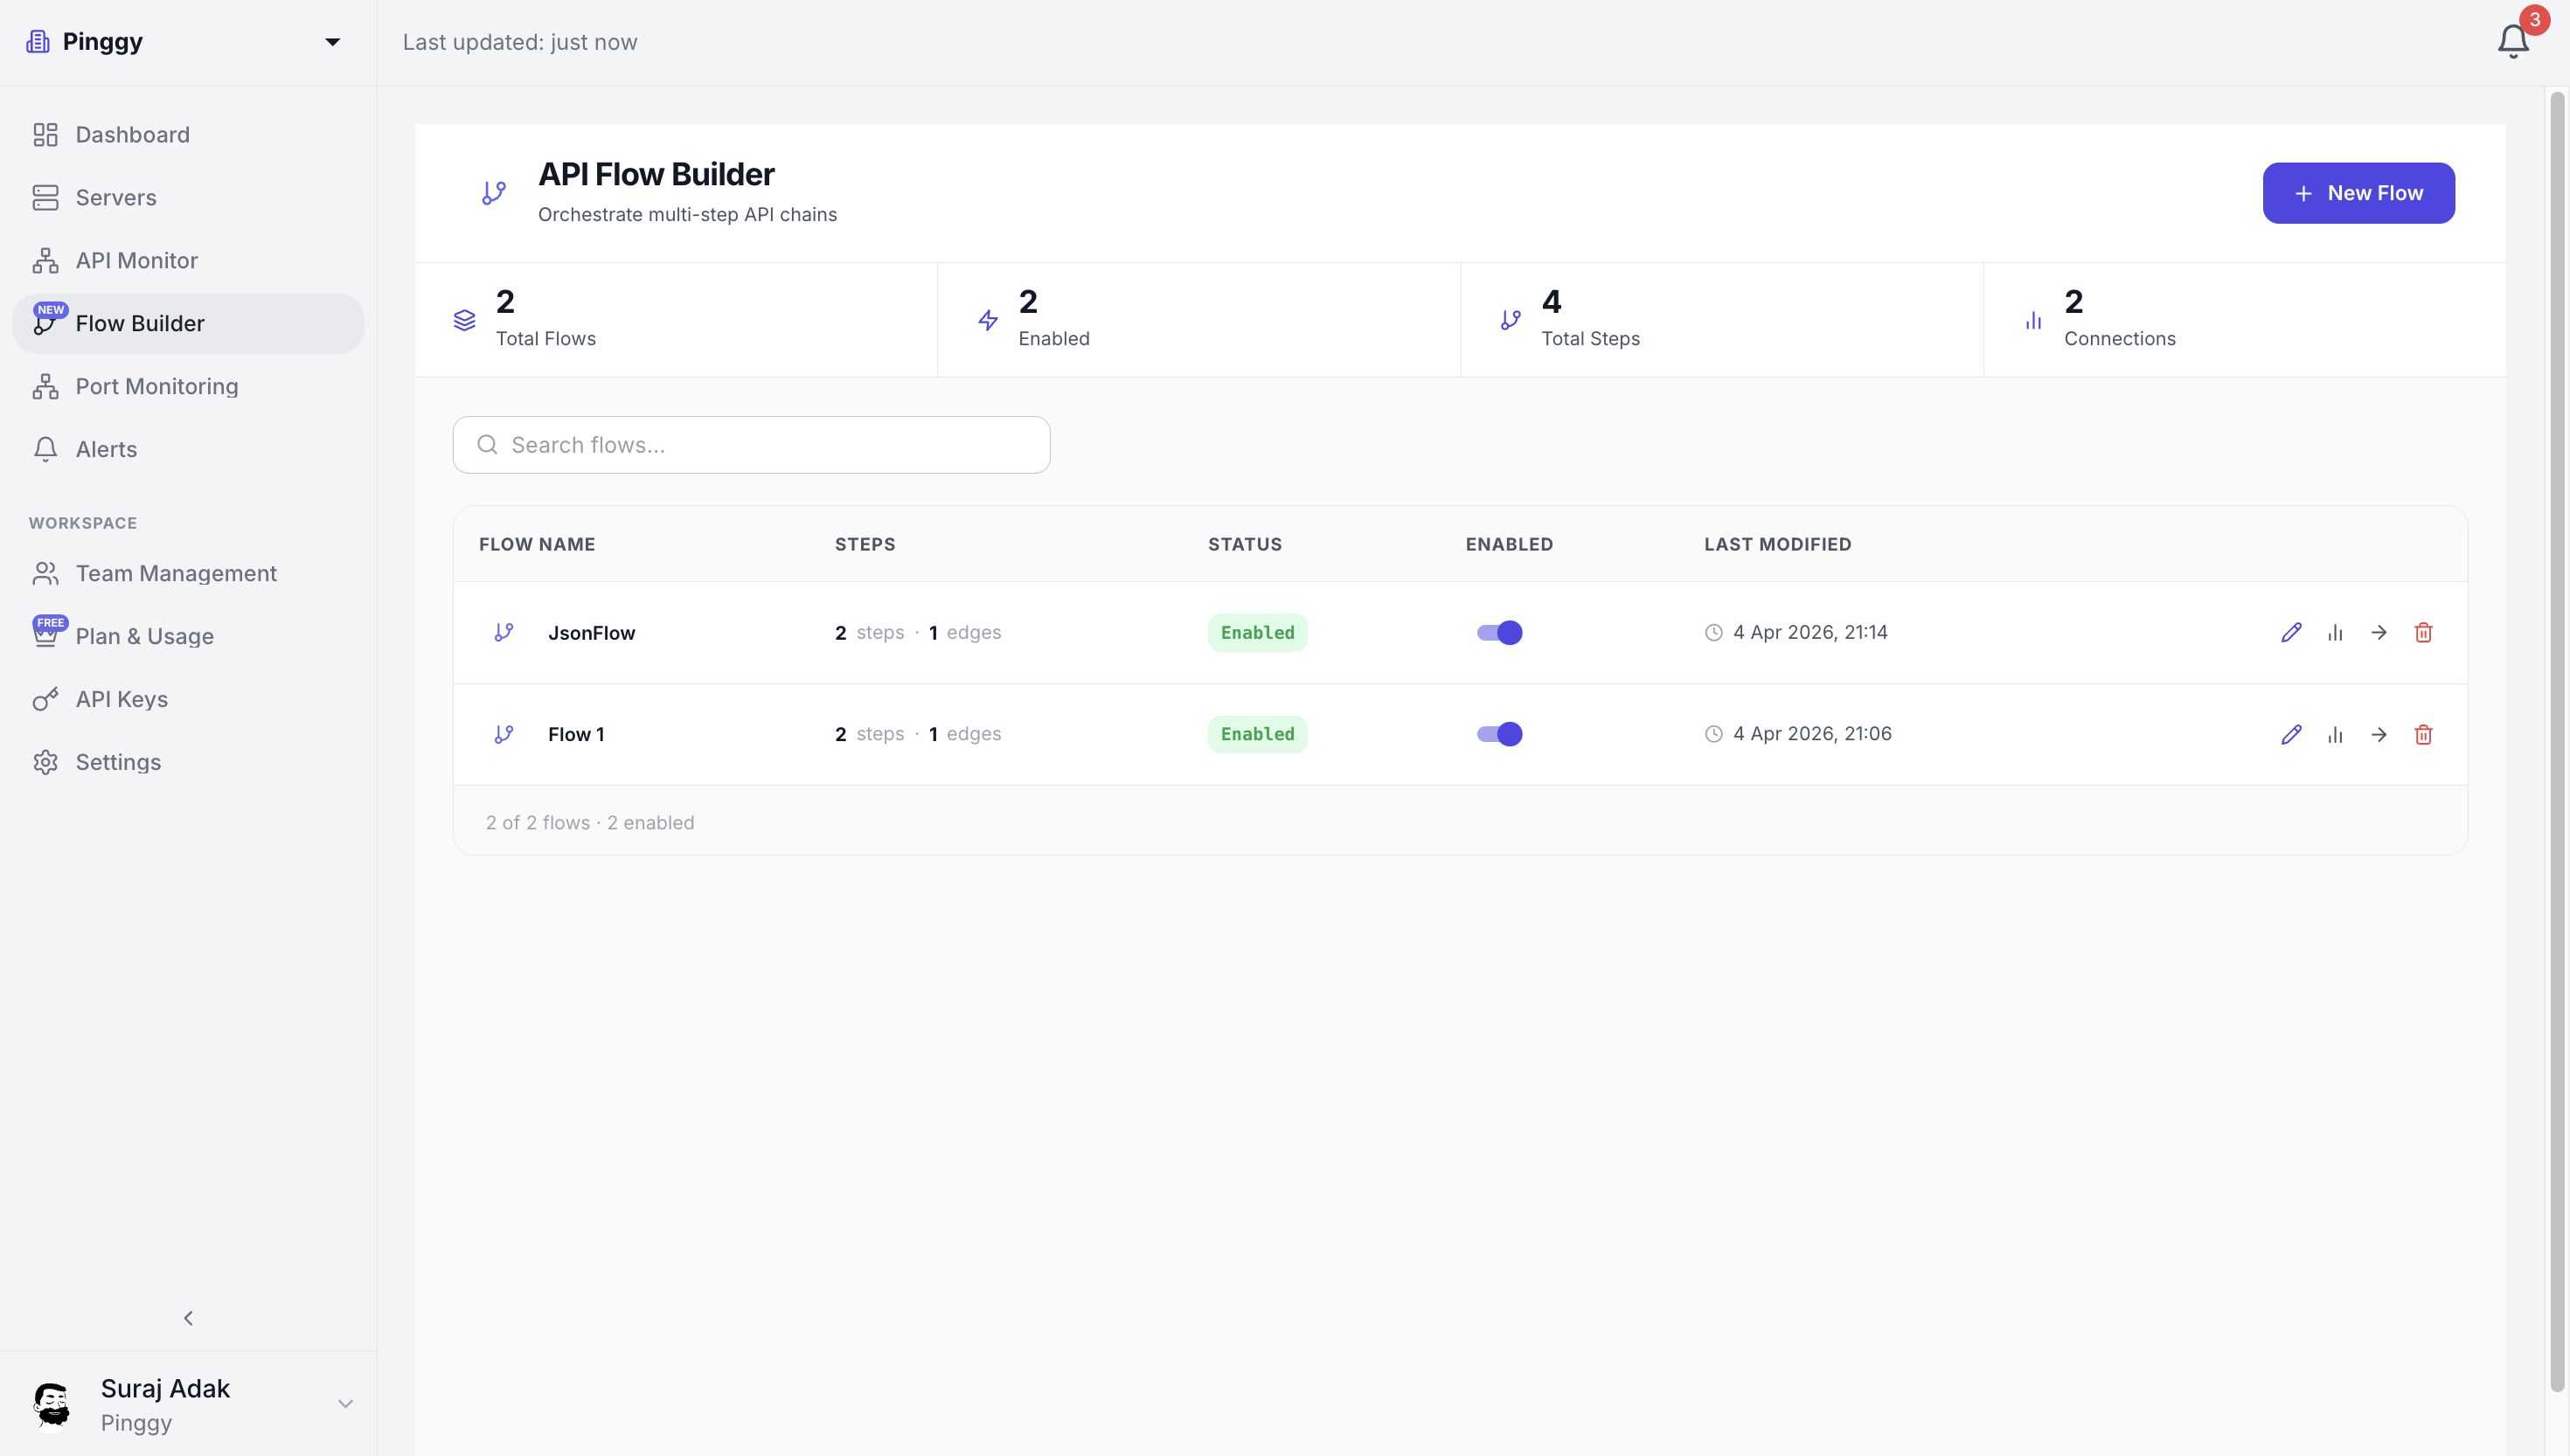Click the LAST MODIFIED column header

pyautogui.click(x=1778, y=544)
